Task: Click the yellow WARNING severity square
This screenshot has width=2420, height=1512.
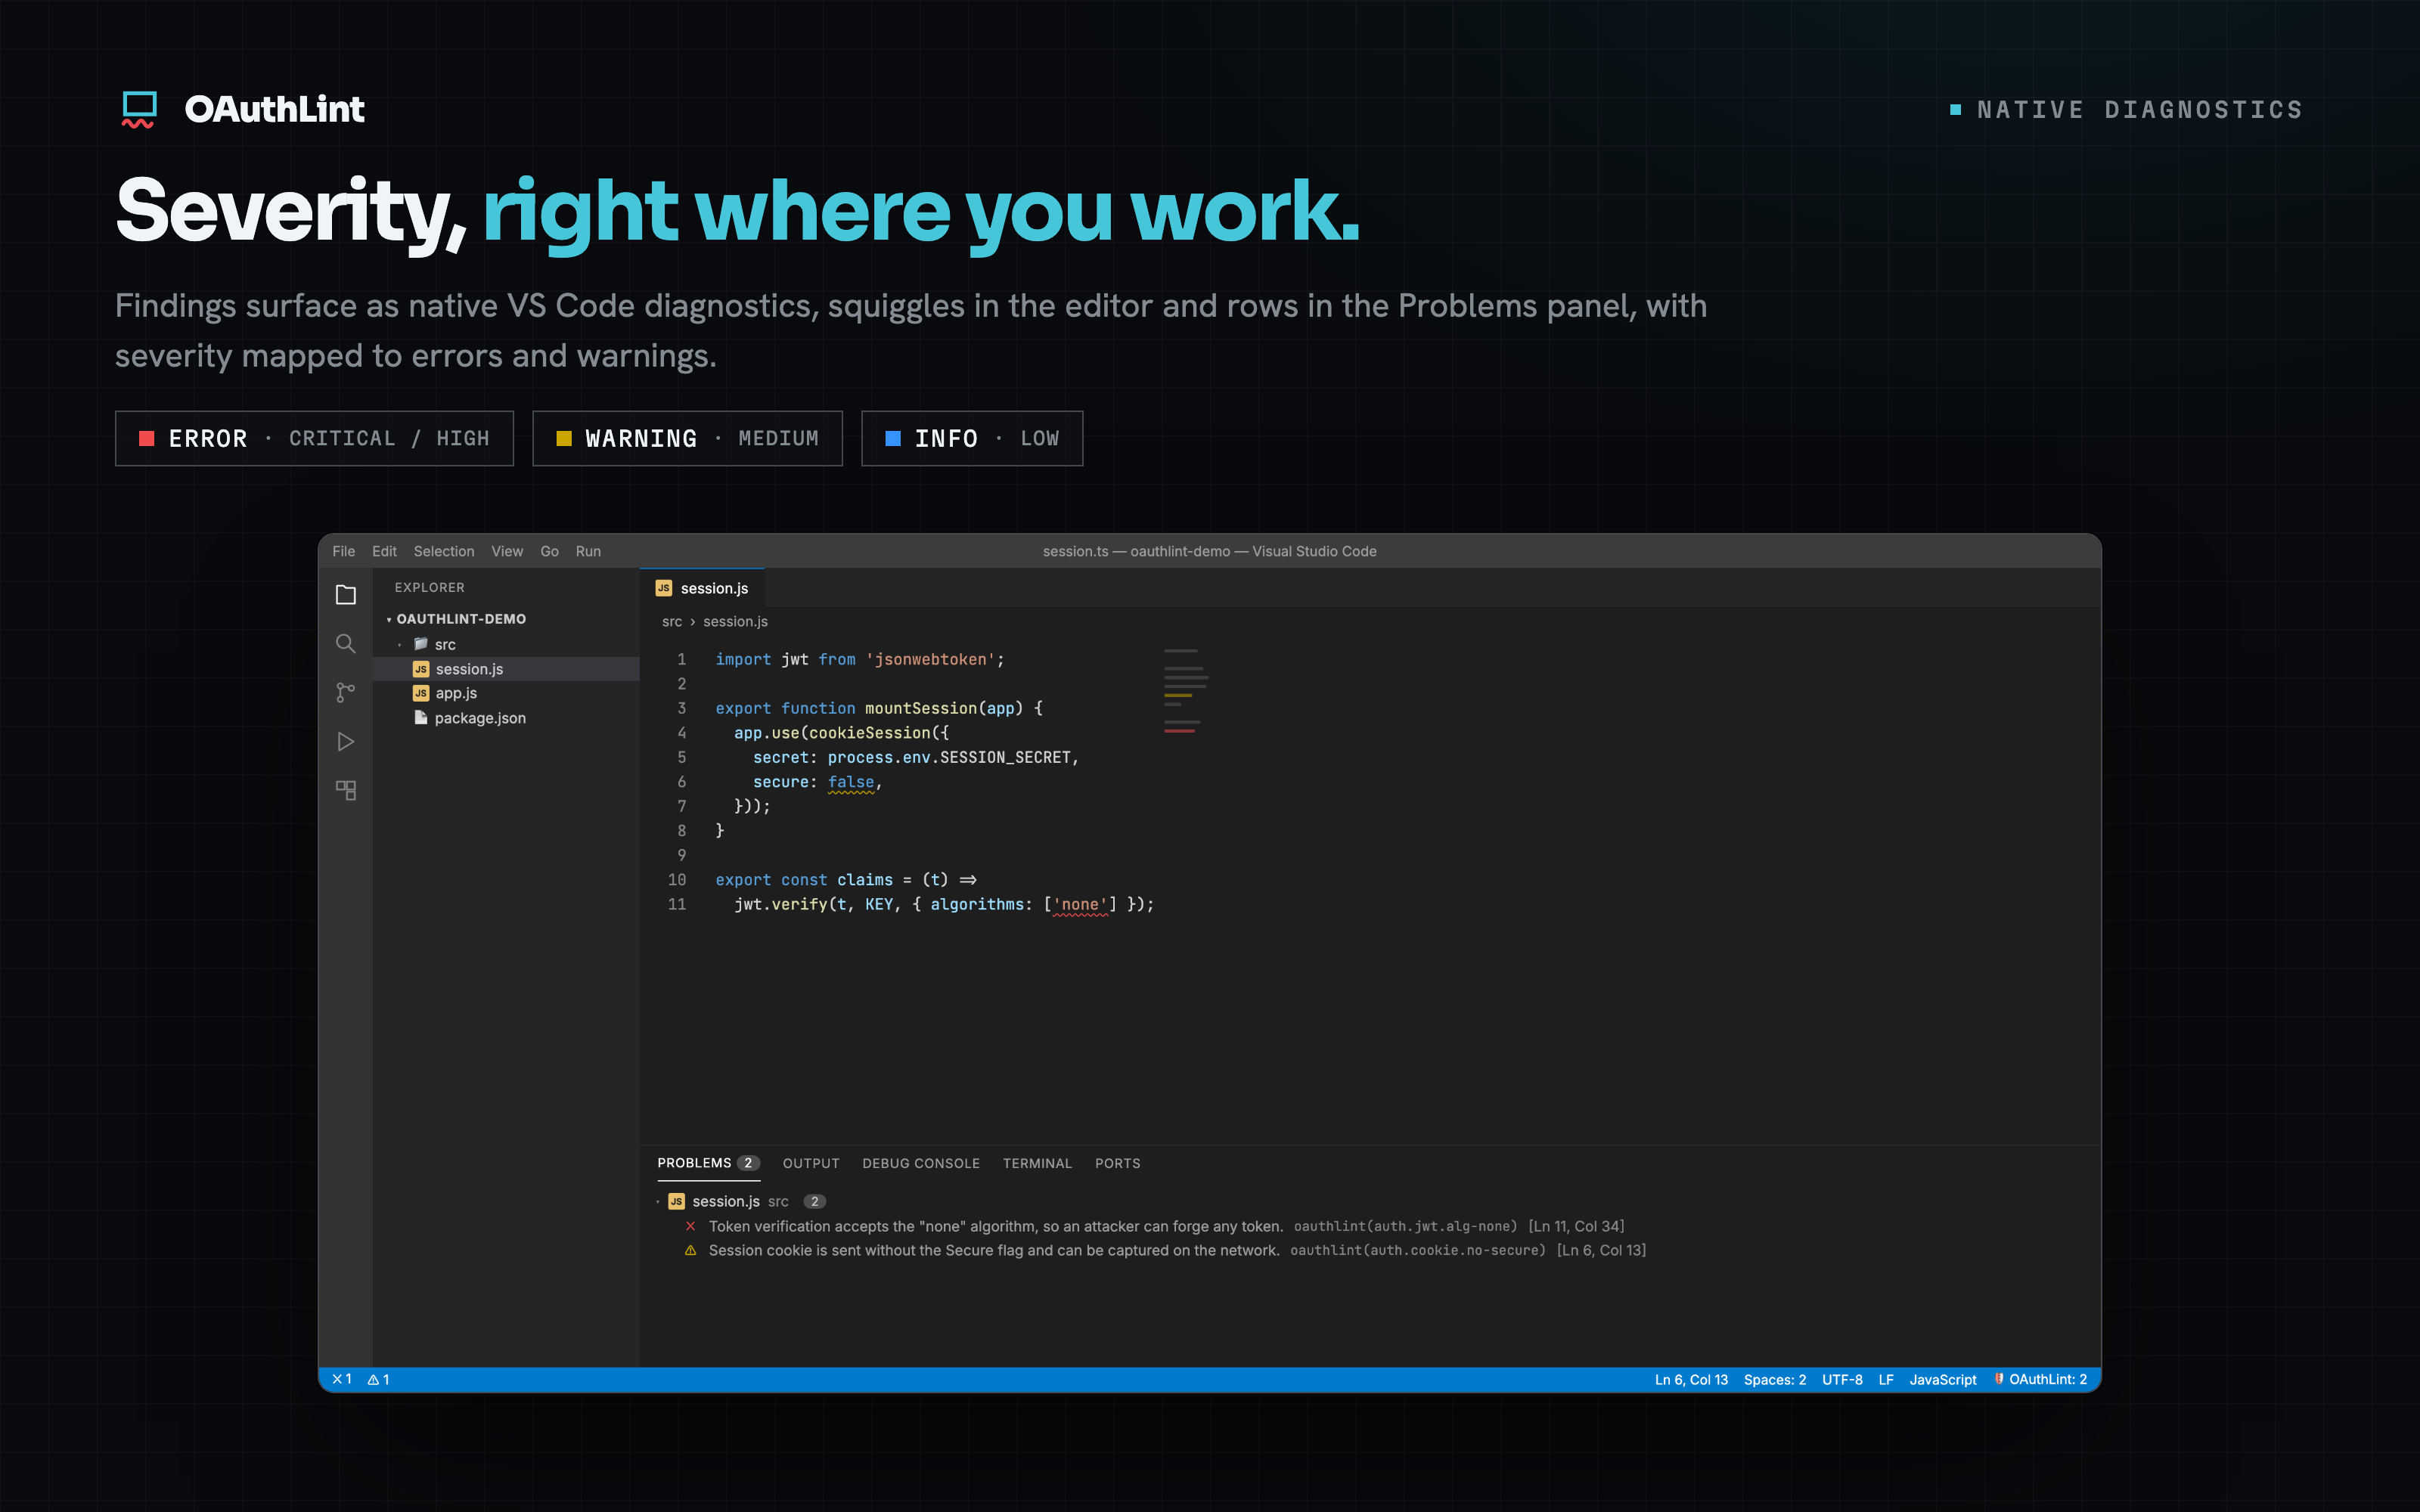Action: 564,438
